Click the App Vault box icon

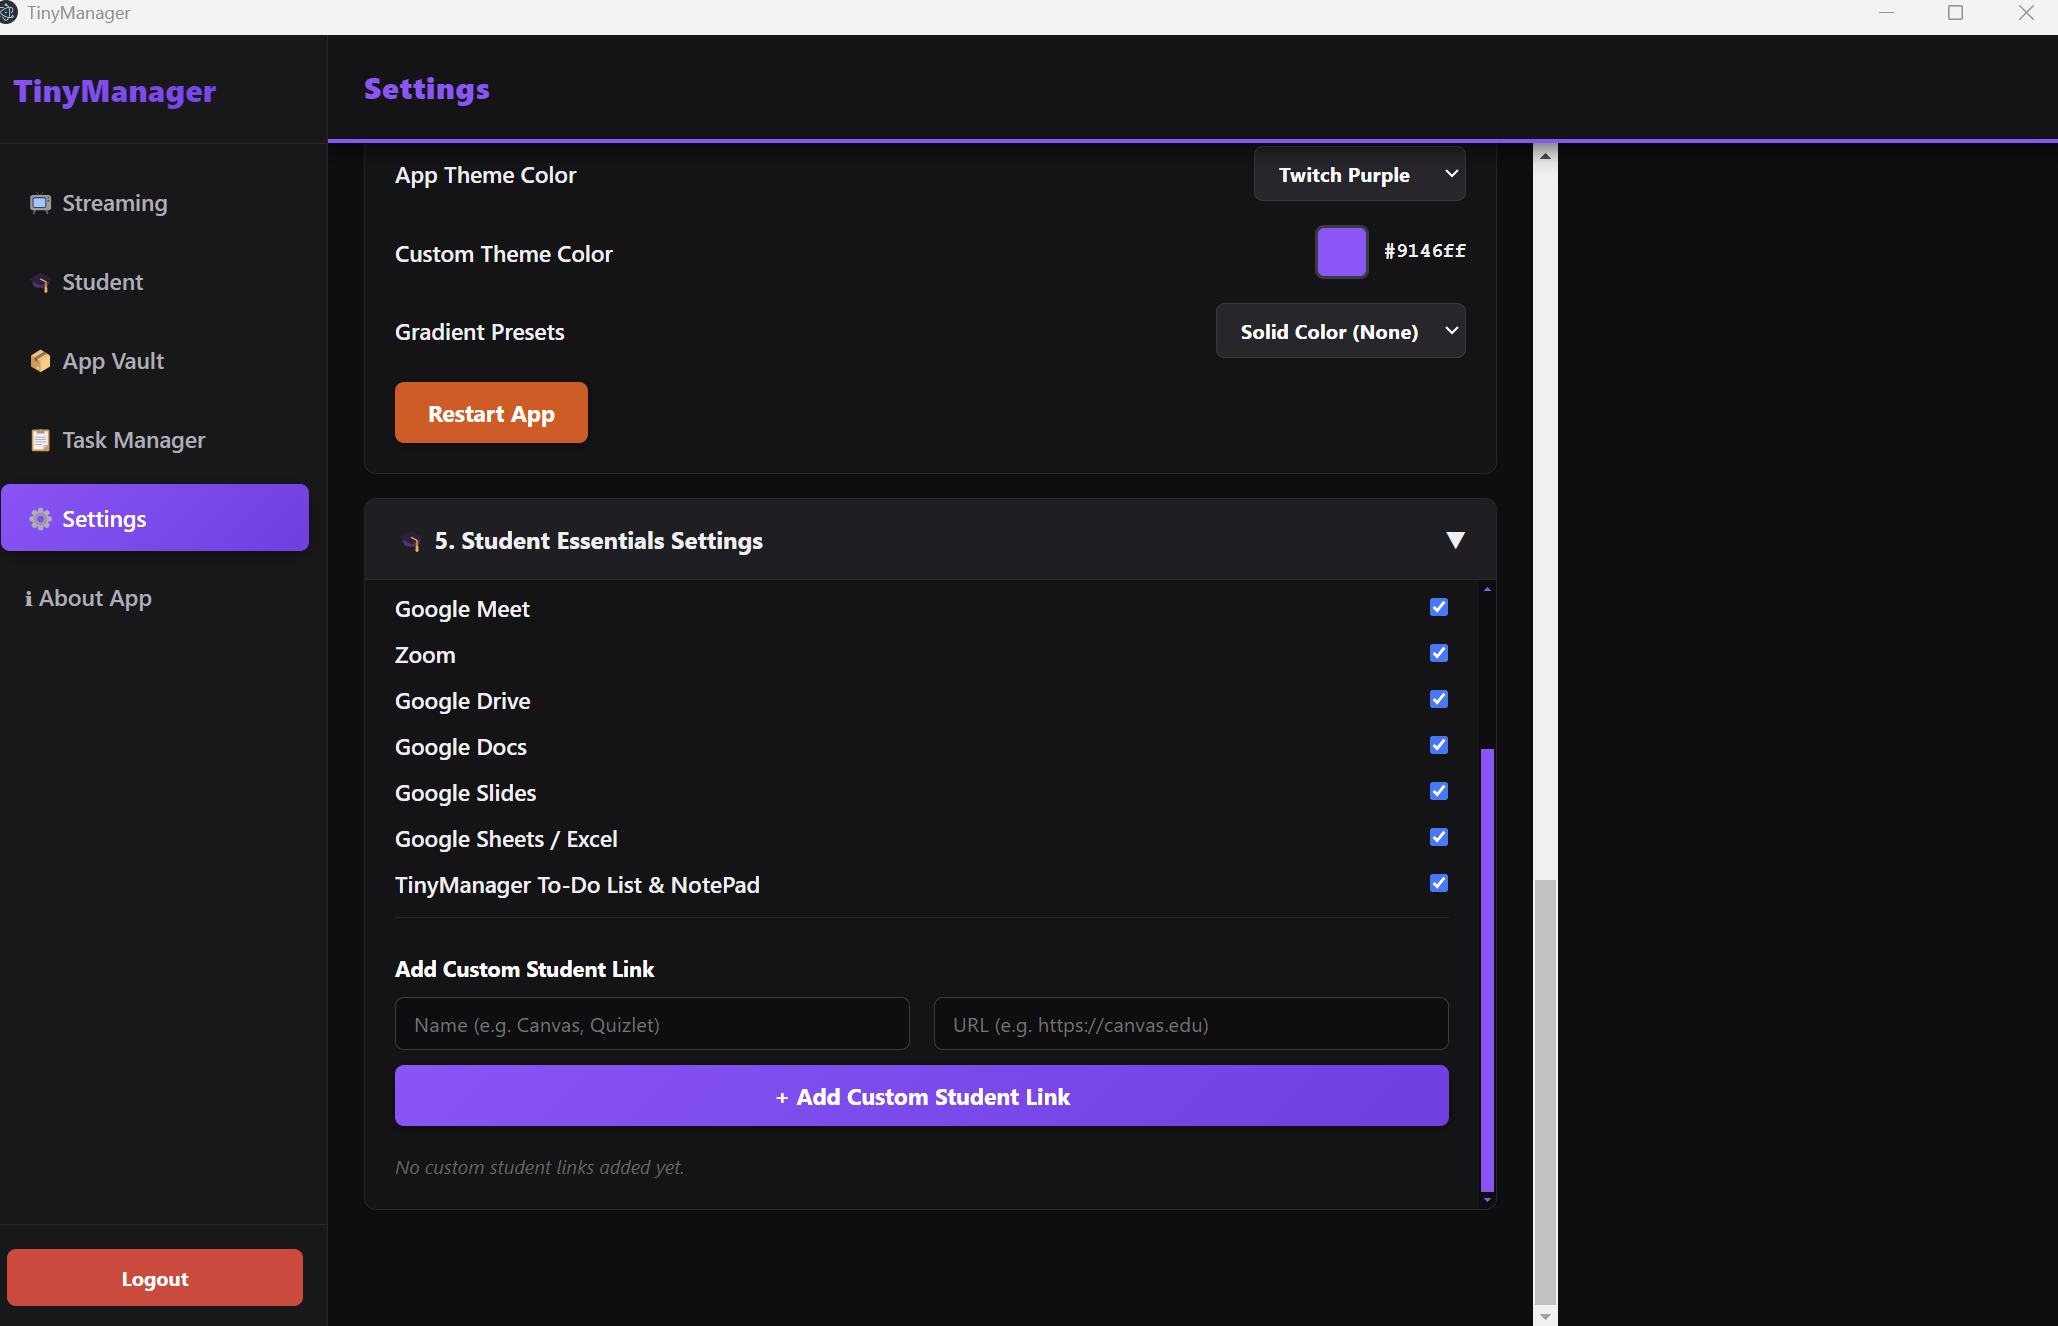pos(40,361)
